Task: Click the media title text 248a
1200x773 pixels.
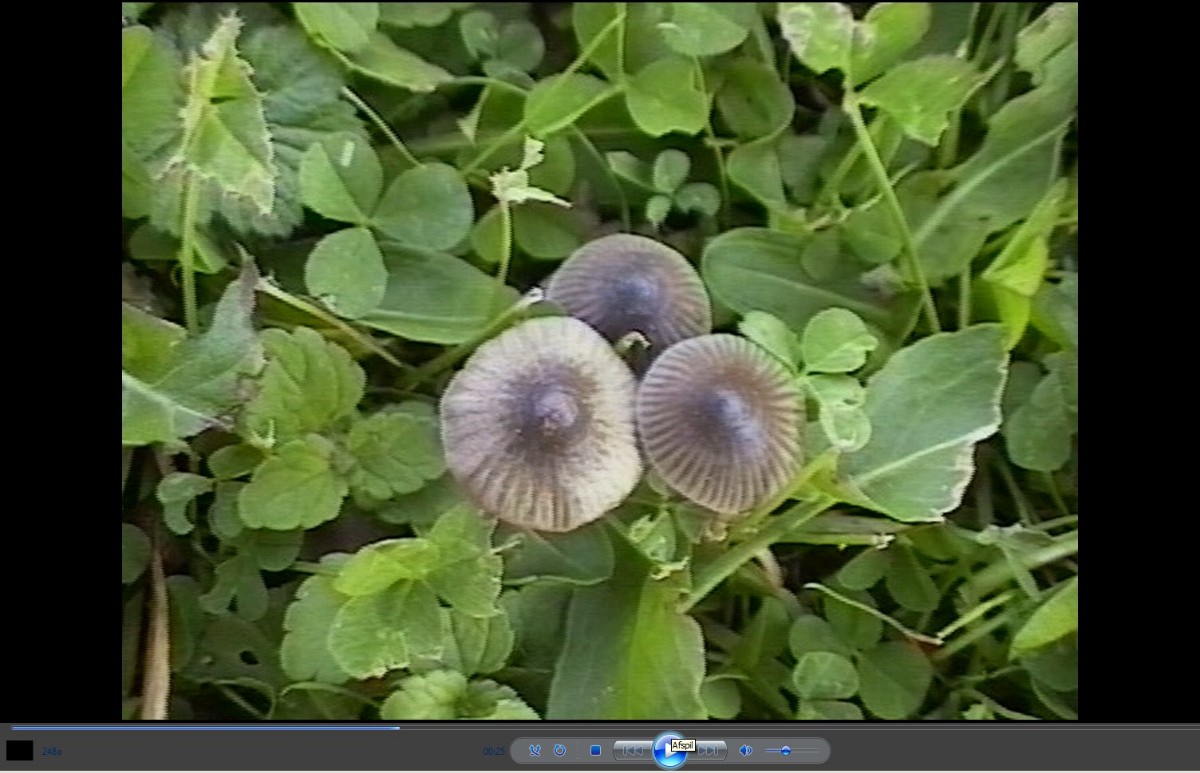Action: [51, 751]
